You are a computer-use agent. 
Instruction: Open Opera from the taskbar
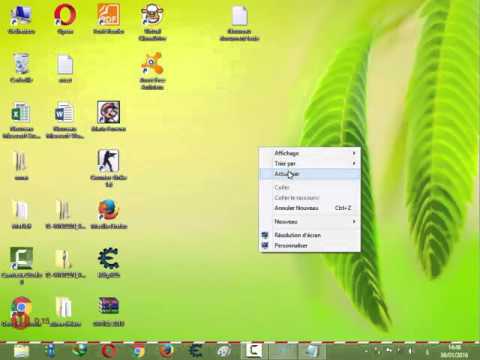pos(109,351)
